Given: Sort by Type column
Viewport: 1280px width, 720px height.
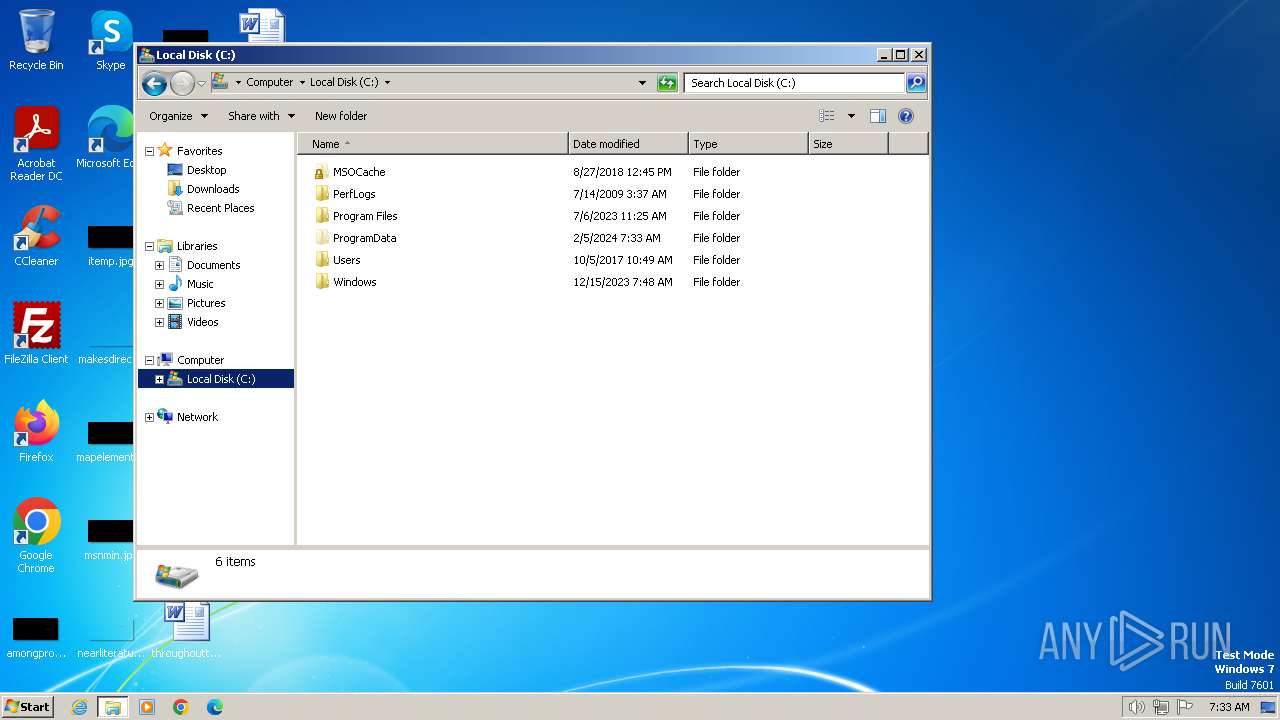Looking at the screenshot, I should [x=748, y=144].
